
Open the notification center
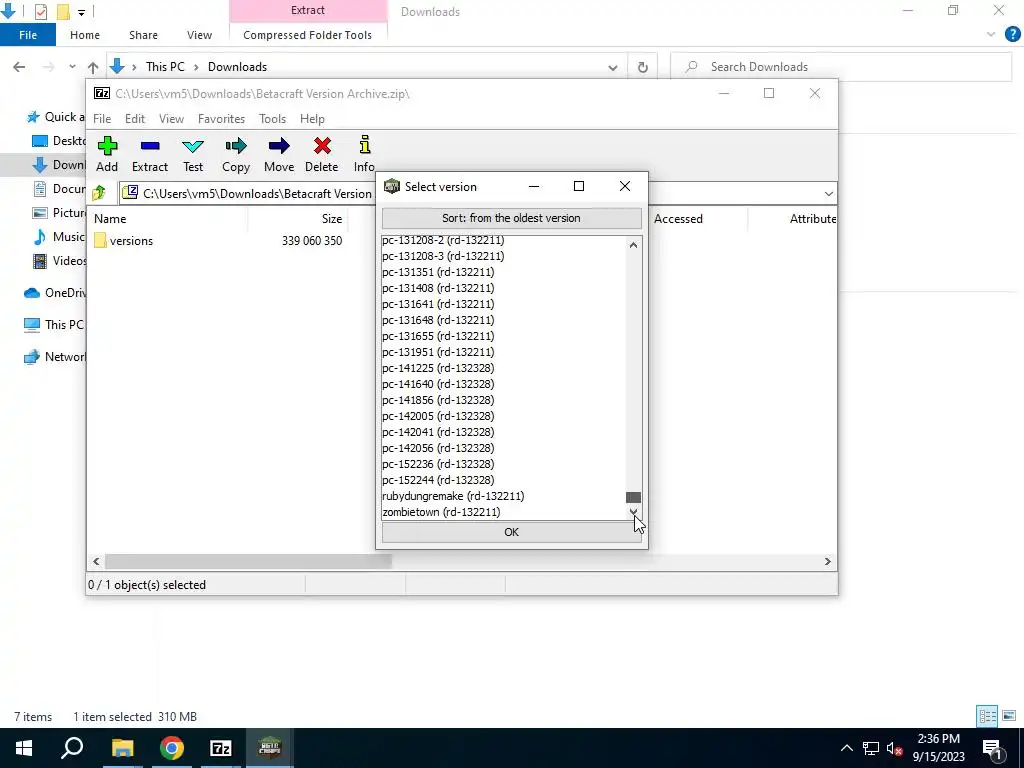click(993, 748)
